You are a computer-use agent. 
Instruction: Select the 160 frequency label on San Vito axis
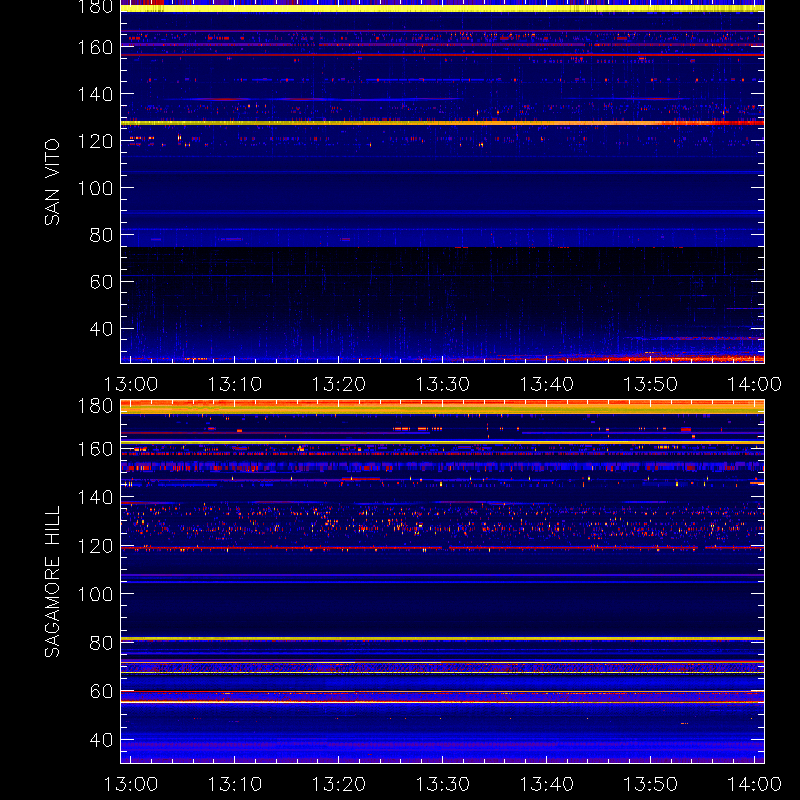(95, 47)
